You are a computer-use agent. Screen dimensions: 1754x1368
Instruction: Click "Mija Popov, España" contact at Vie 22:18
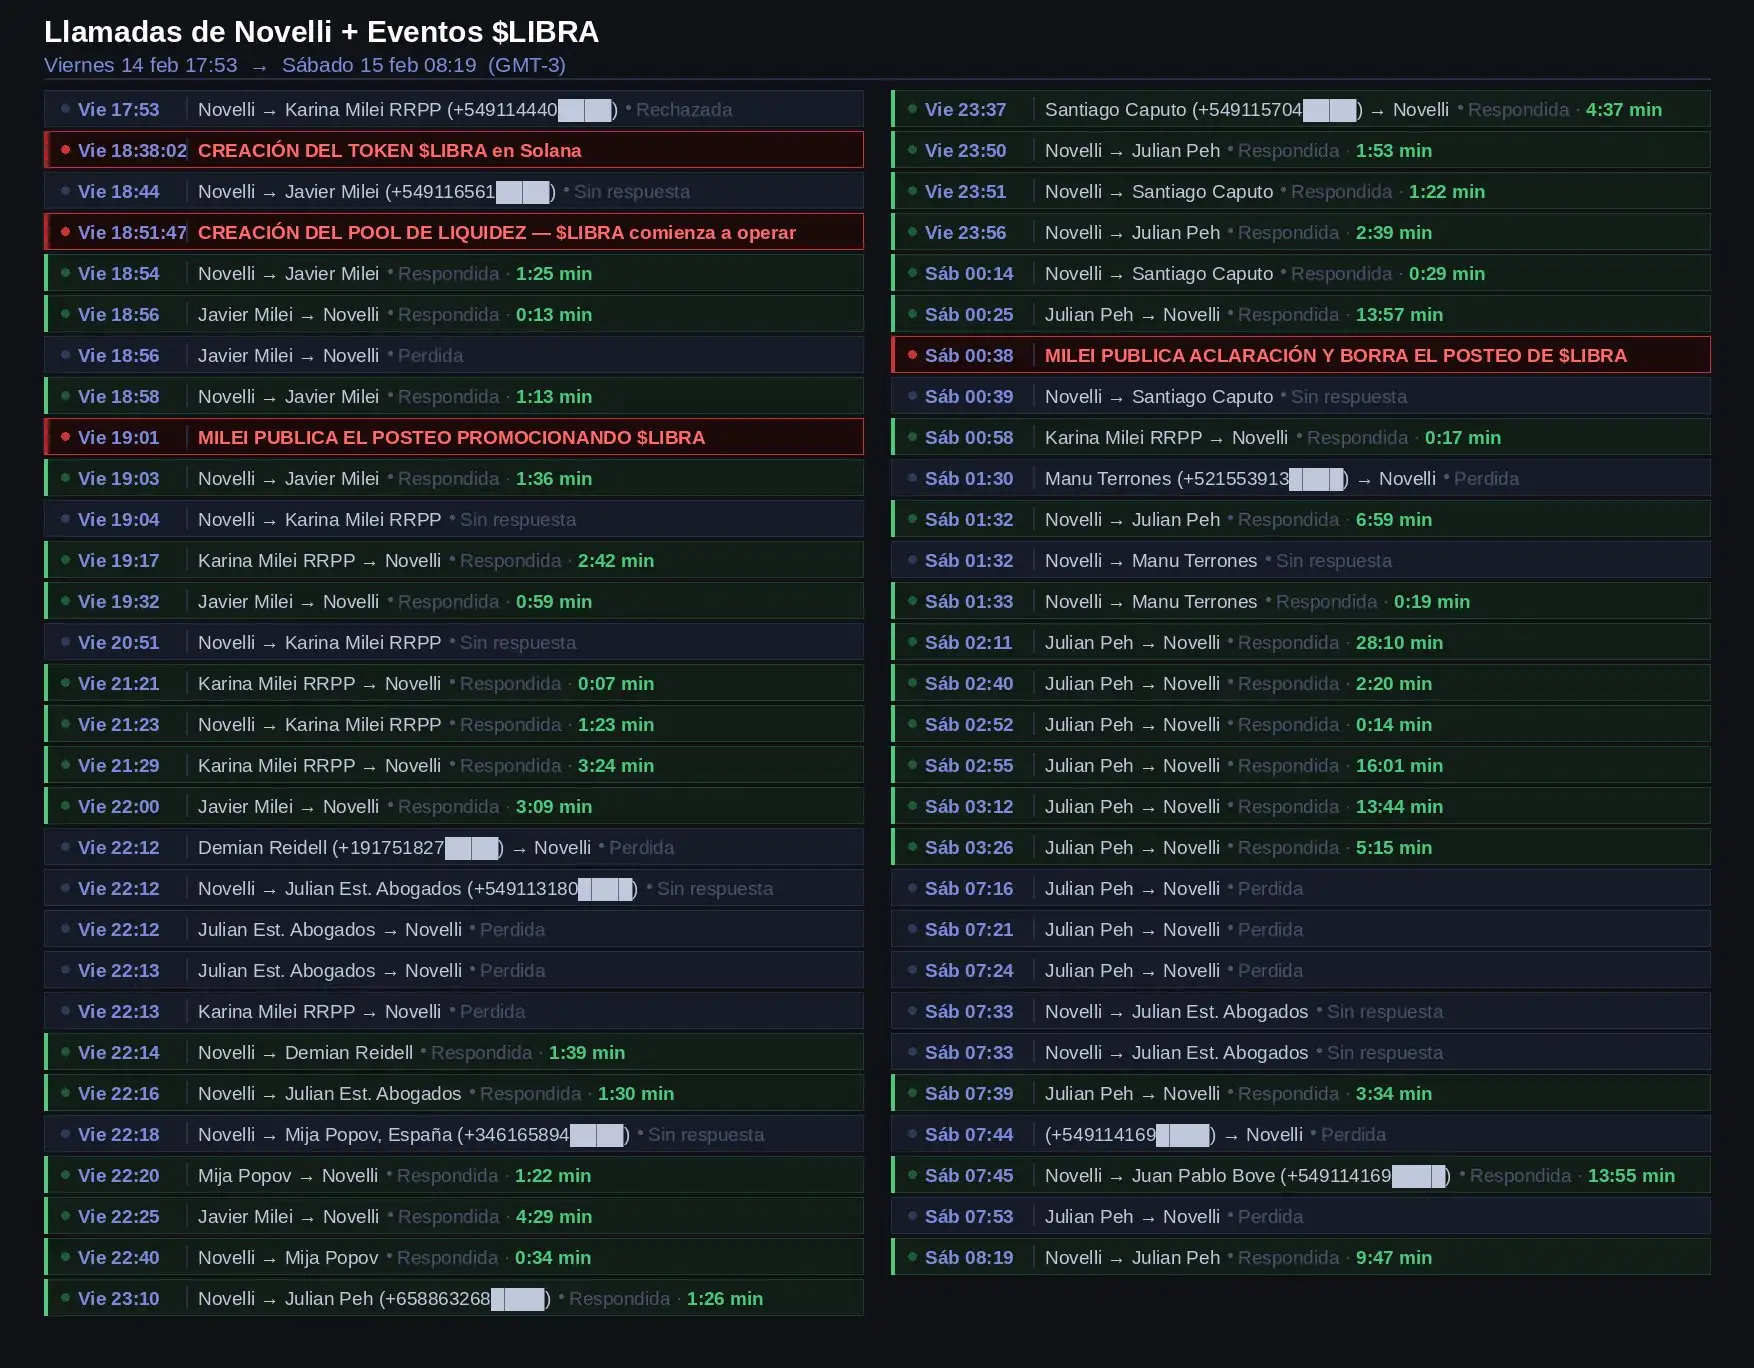368,1134
